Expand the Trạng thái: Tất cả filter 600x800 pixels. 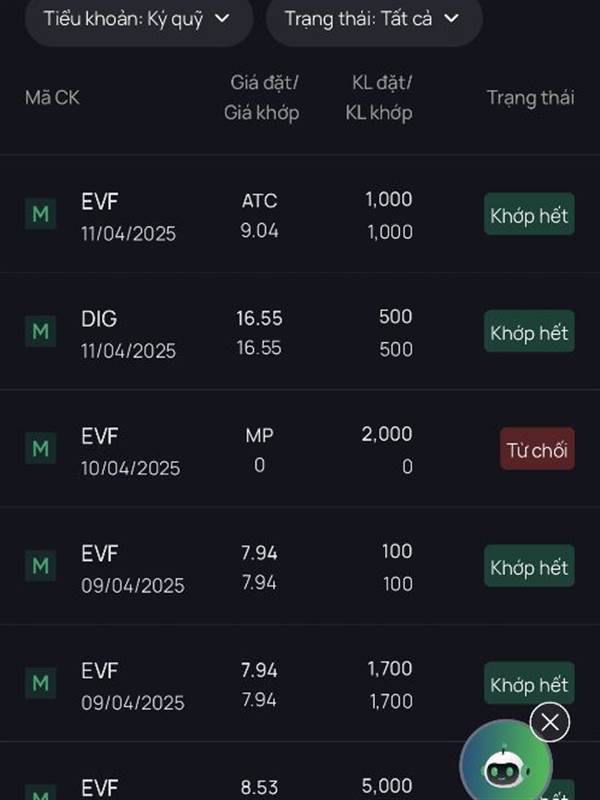pos(374,18)
